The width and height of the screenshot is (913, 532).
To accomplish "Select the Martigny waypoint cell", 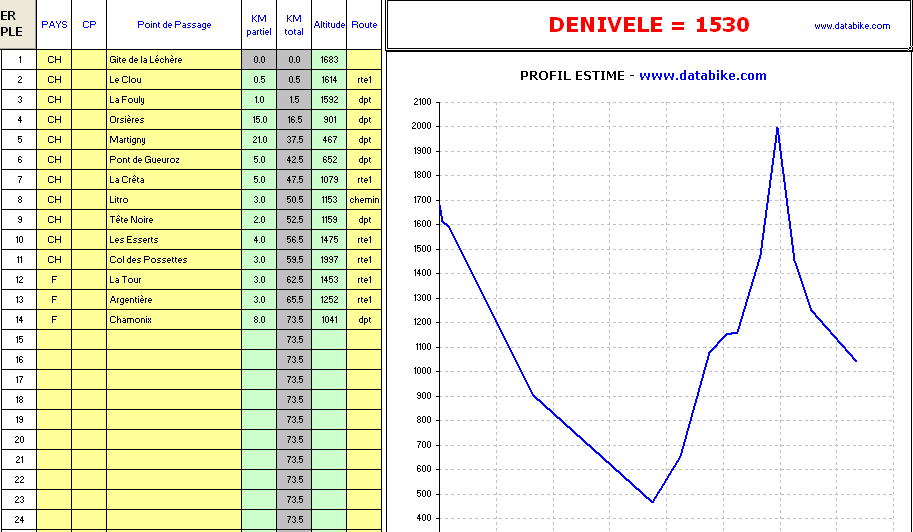I will point(173,140).
